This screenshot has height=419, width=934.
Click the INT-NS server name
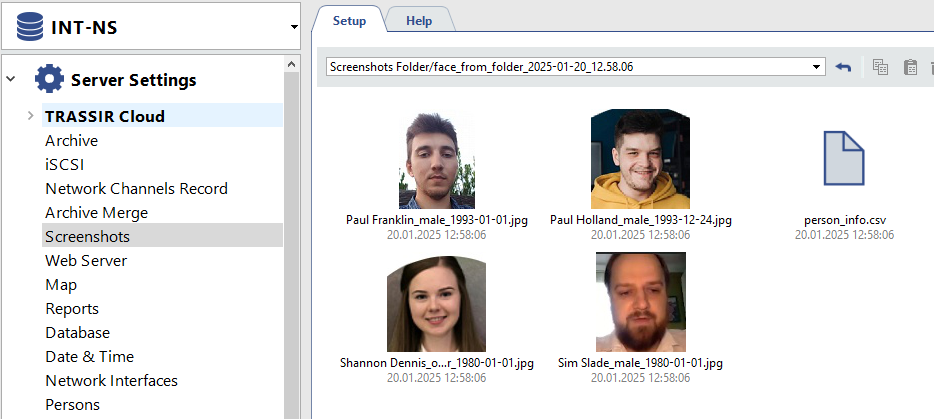[84, 27]
